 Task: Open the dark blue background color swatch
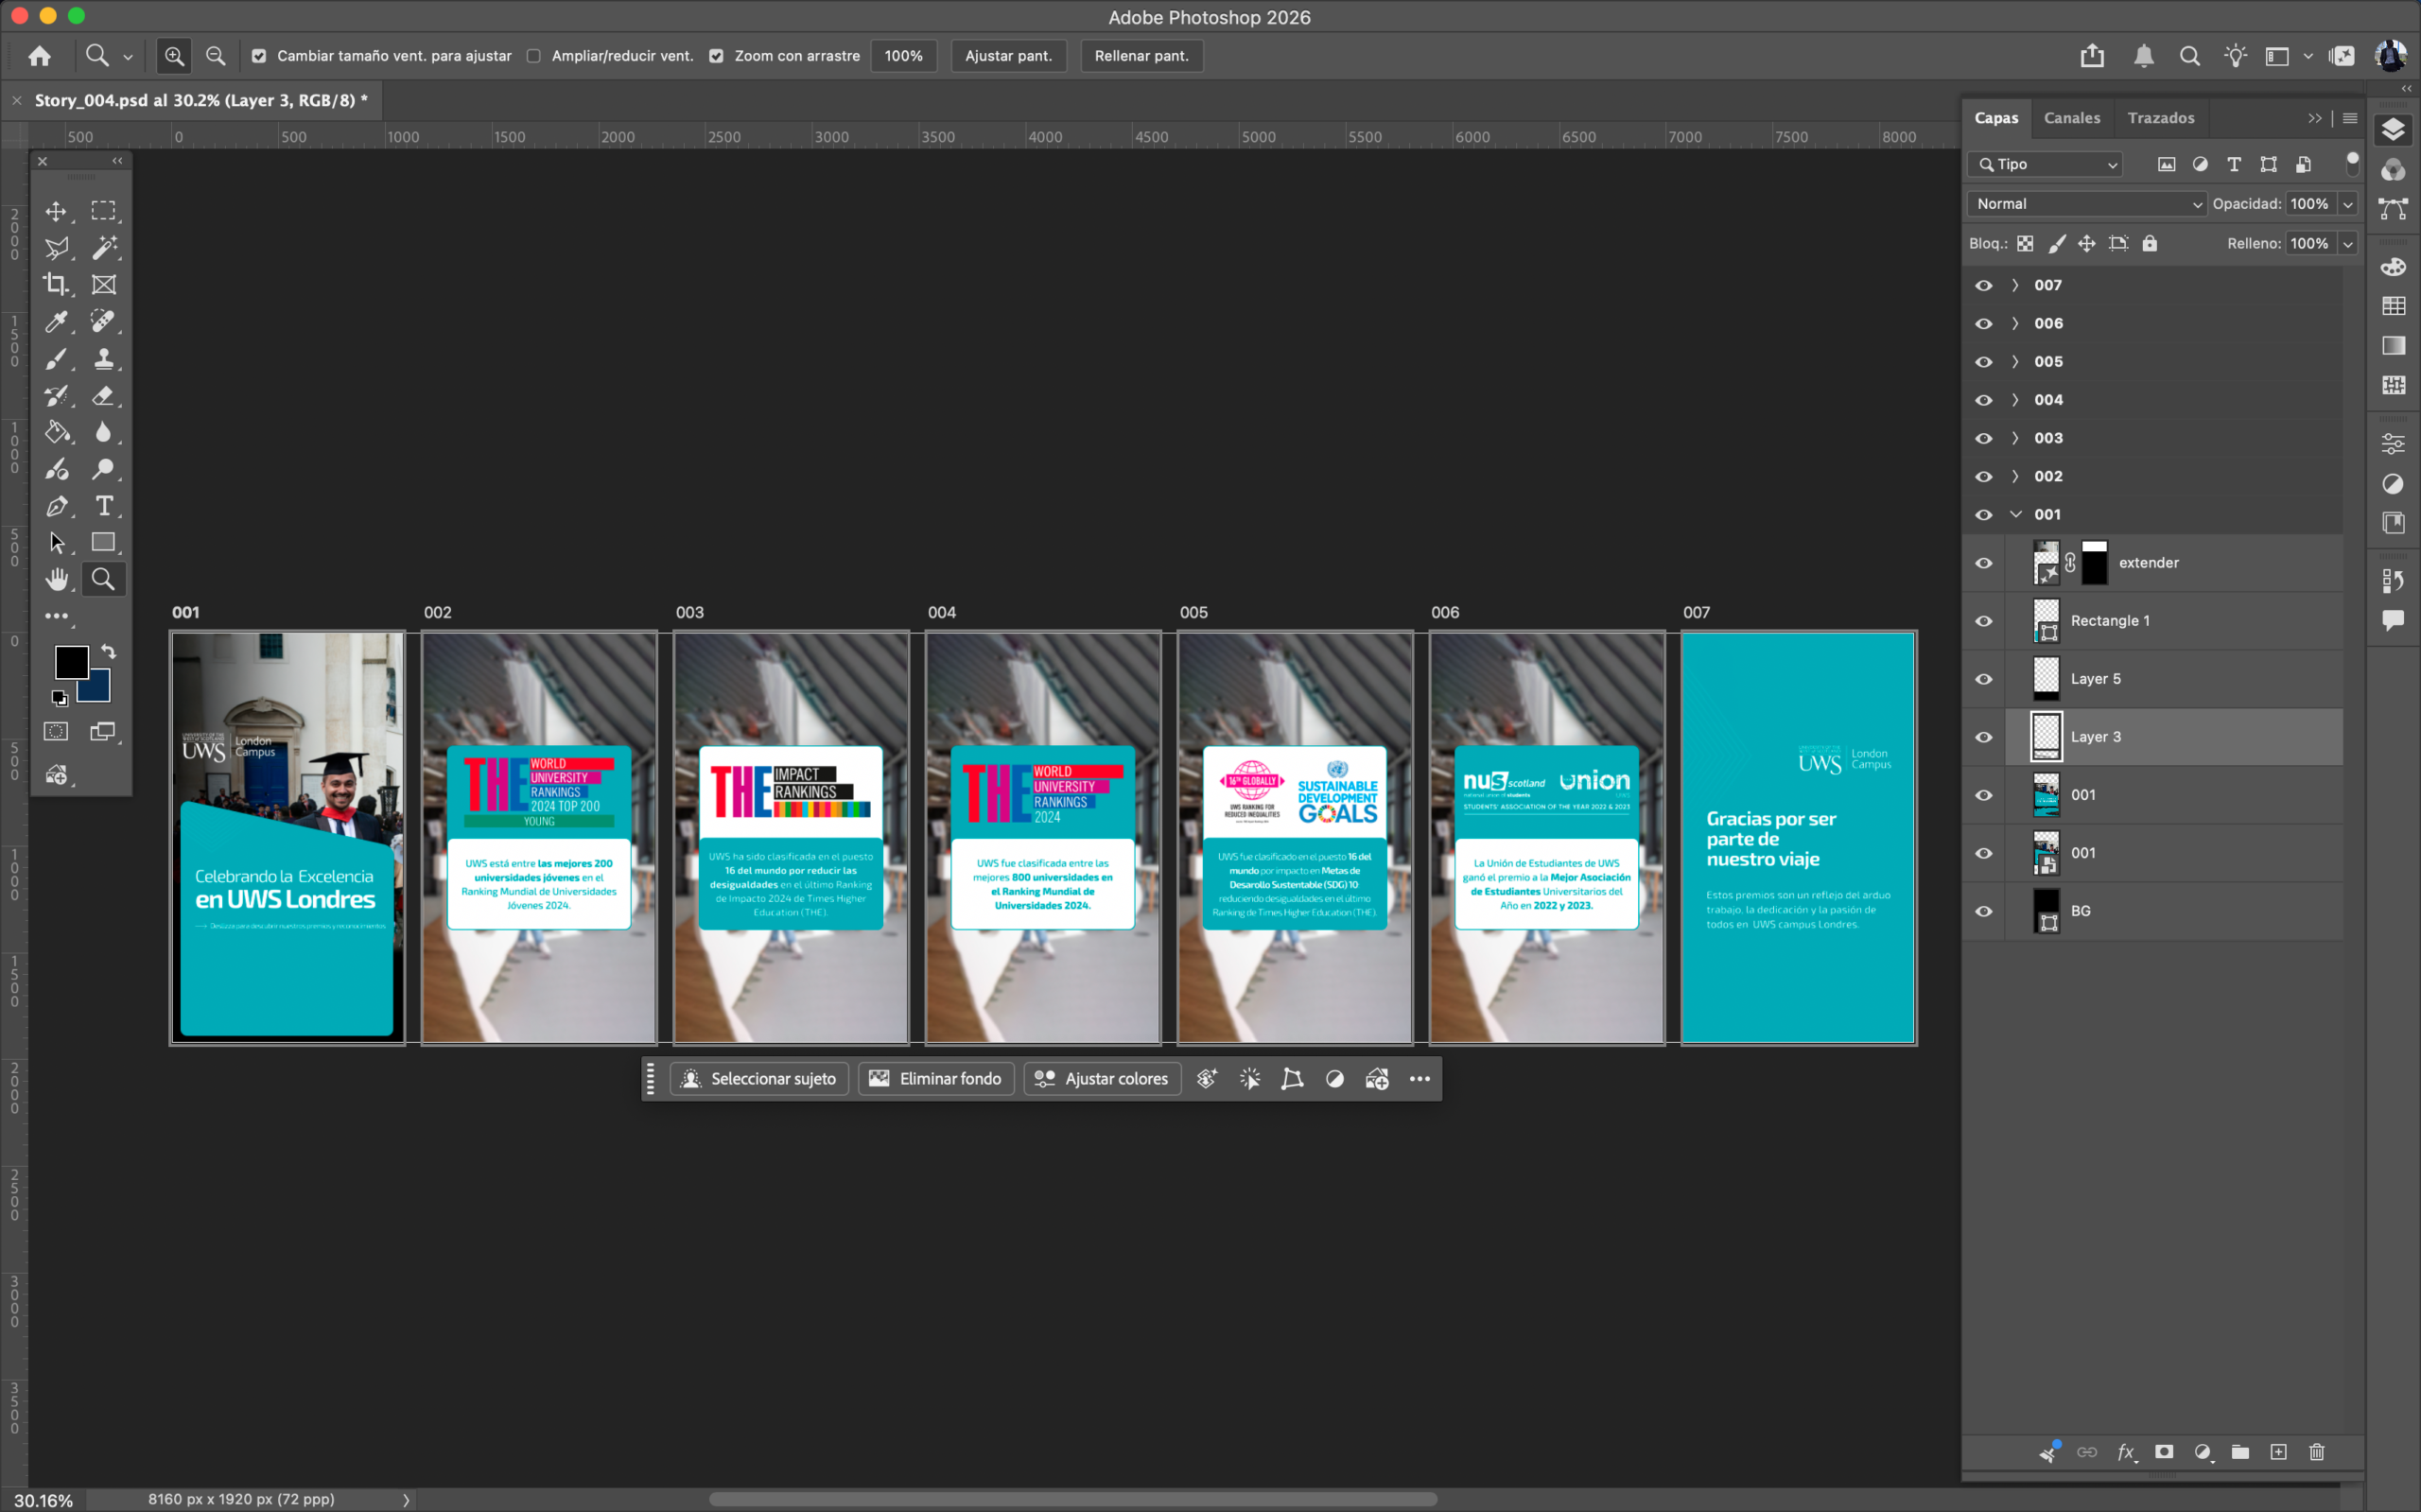click(x=98, y=688)
